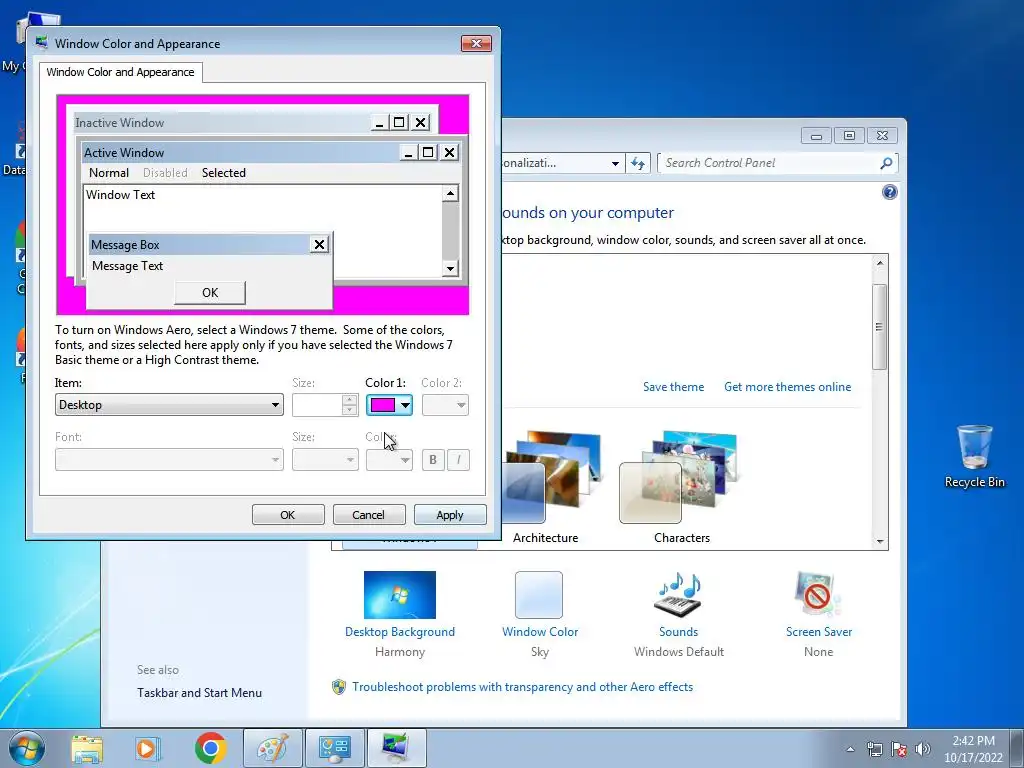Click OK in the Message Box preview
The image size is (1024, 768).
point(210,293)
